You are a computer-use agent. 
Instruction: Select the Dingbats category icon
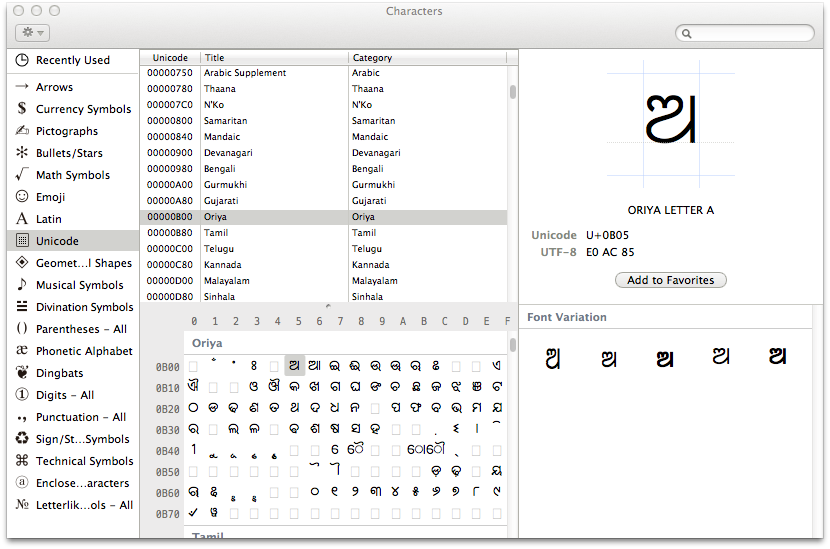[22, 373]
